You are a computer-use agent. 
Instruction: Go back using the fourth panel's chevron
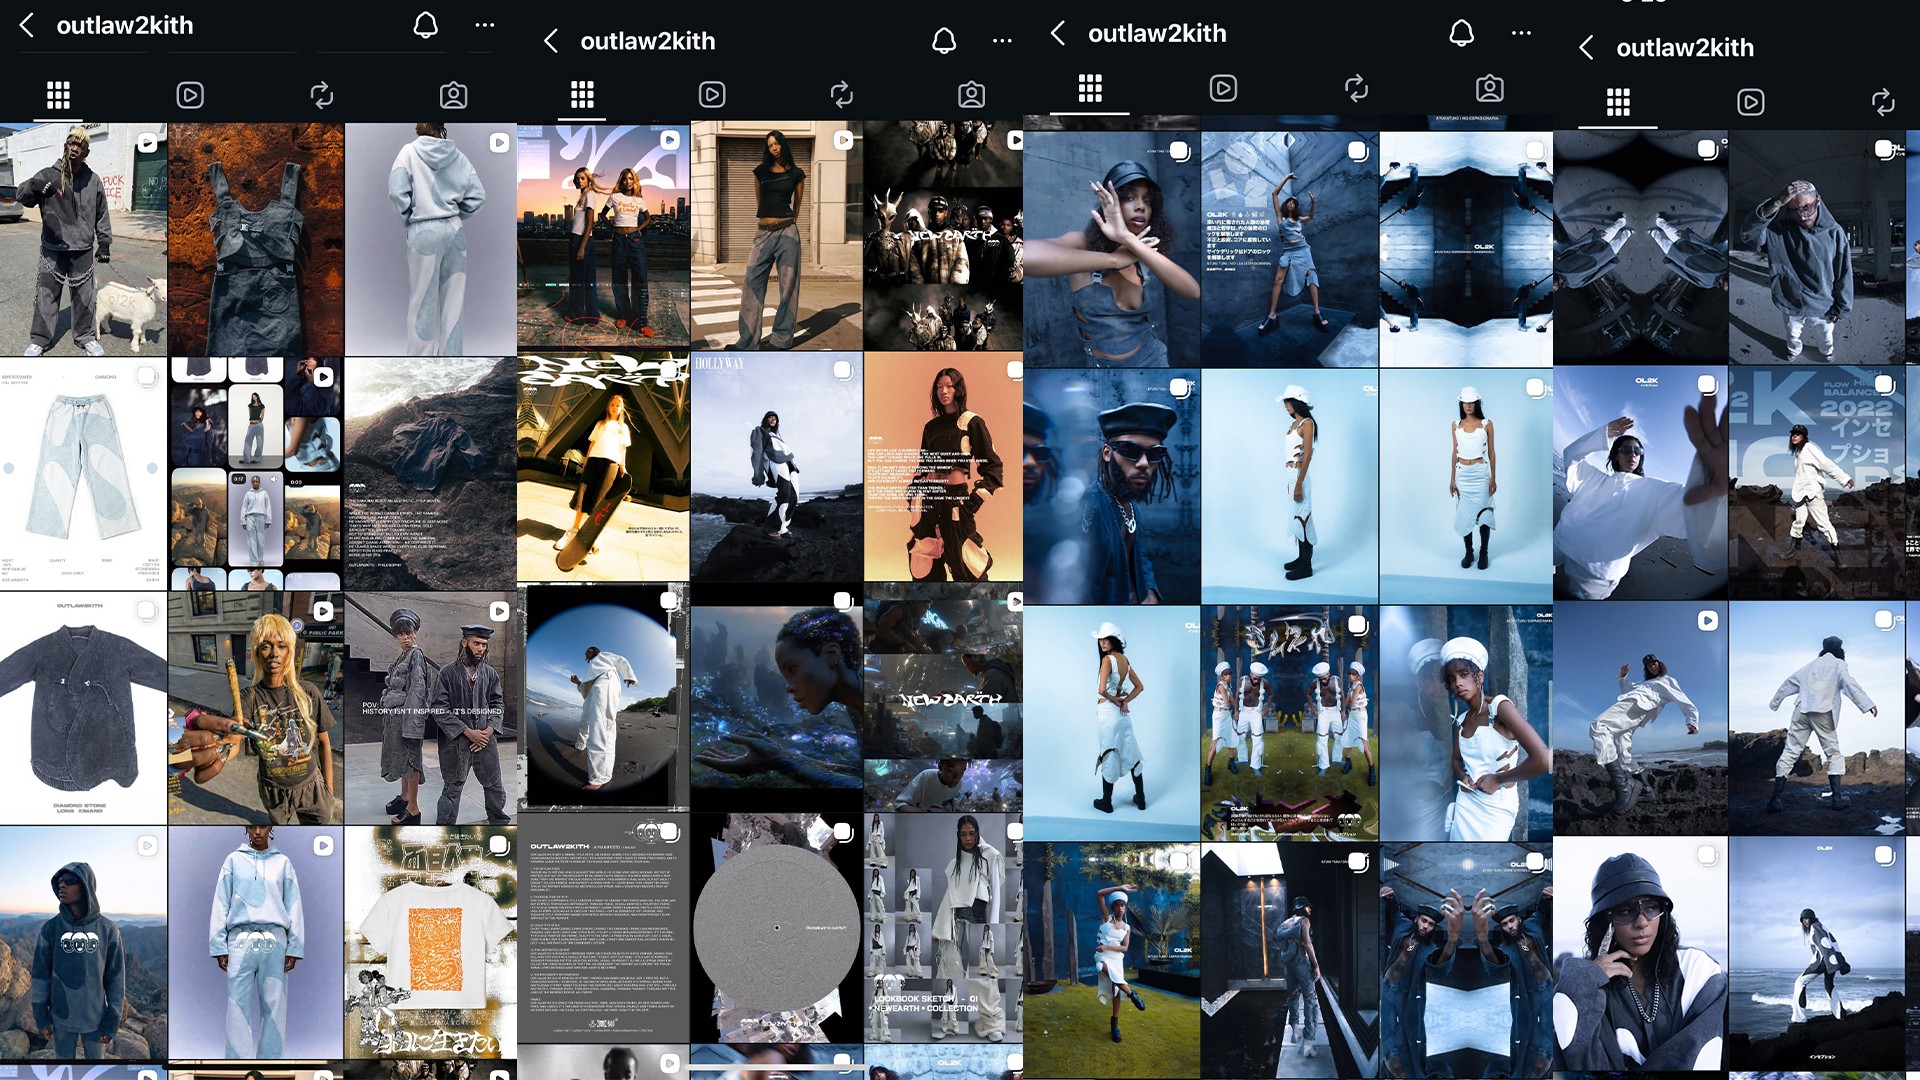tap(1586, 47)
